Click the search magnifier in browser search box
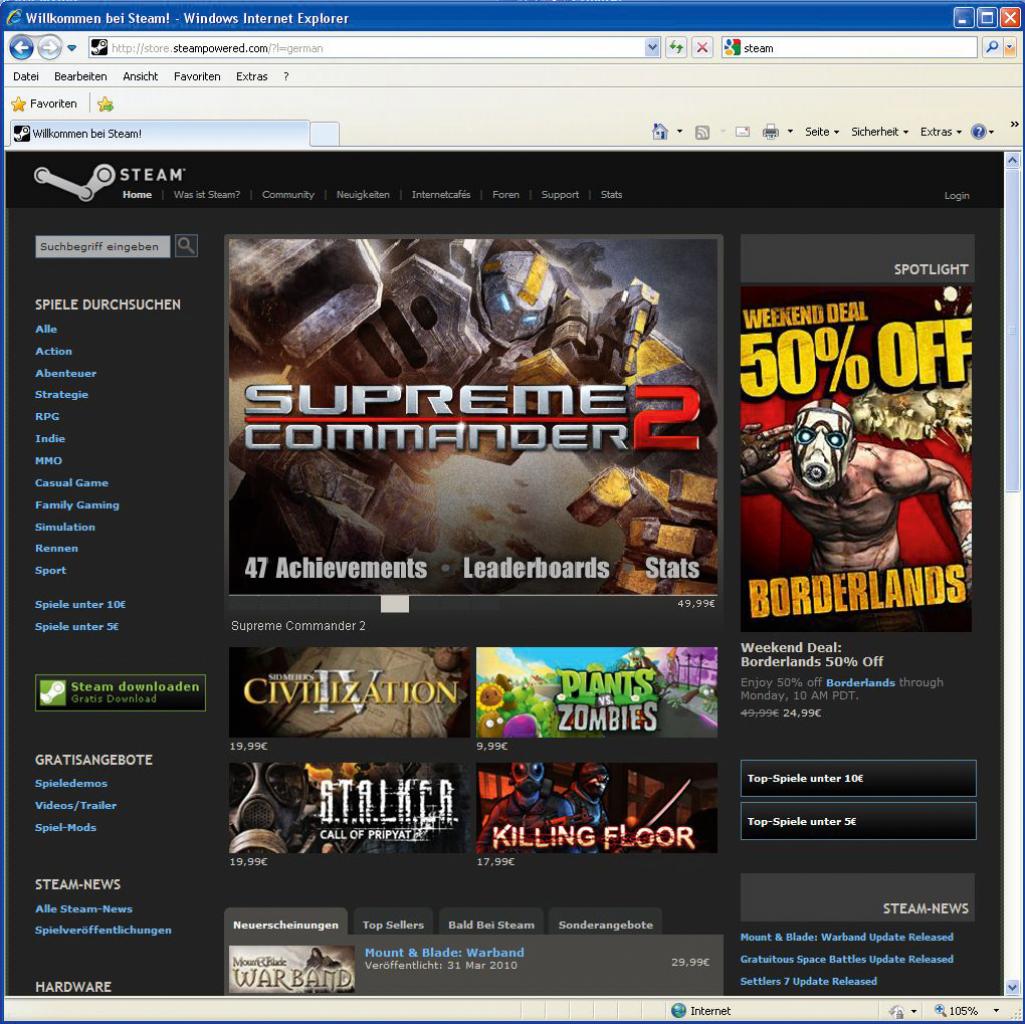Viewport: 1025px width, 1024px height. 992,47
